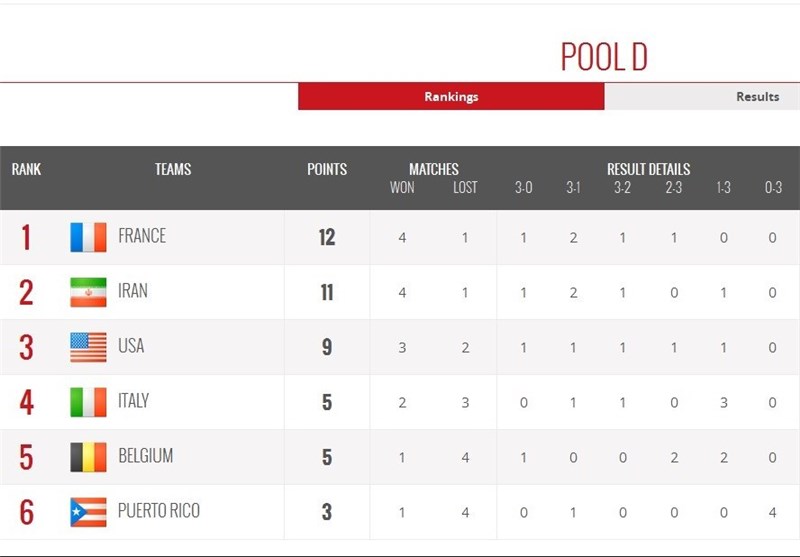Open the Results tab

757,97
